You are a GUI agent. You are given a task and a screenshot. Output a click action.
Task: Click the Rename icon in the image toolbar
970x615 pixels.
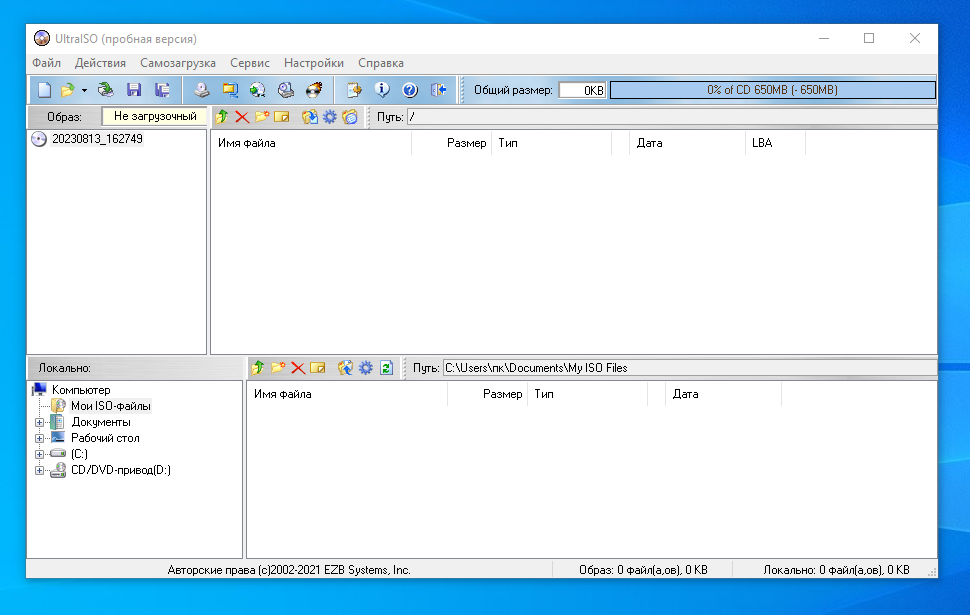pyautogui.click(x=281, y=116)
